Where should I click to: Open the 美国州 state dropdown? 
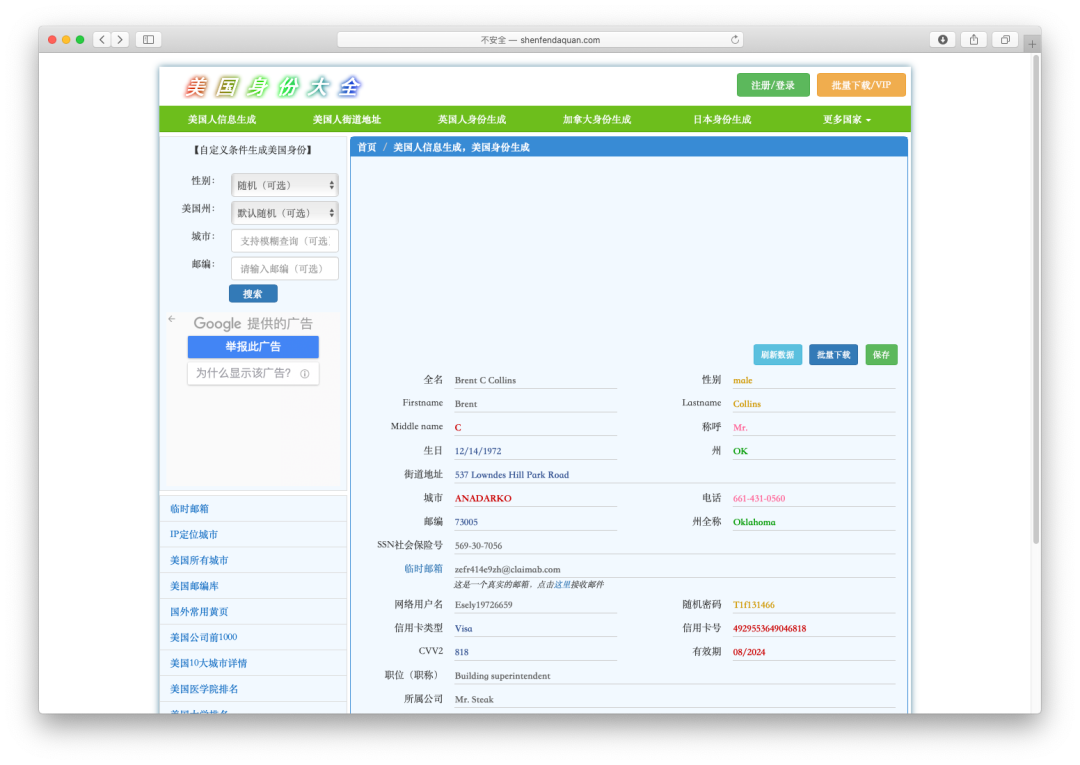pos(284,213)
